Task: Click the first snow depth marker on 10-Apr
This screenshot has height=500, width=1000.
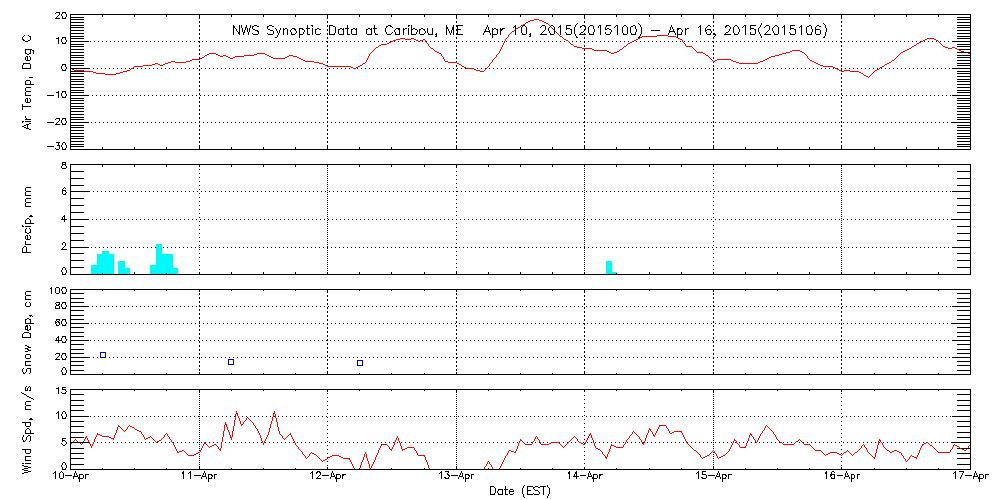Action: click(103, 355)
